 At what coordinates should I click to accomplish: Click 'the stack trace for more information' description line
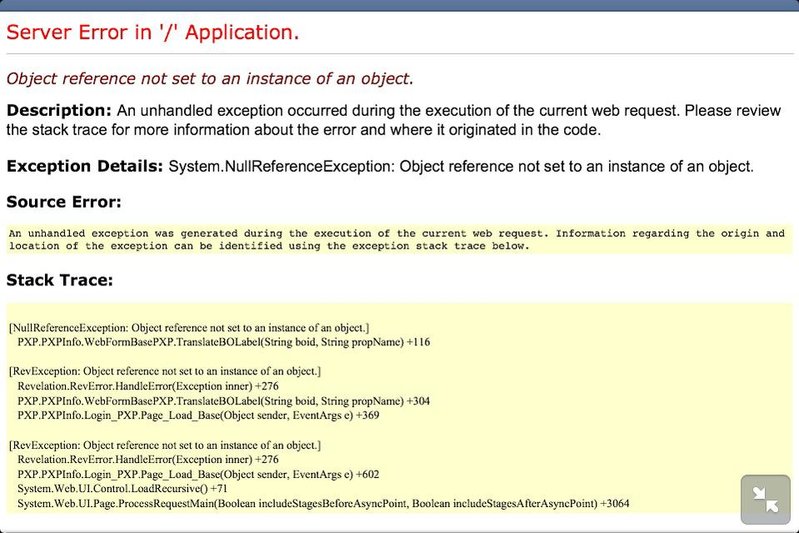[x=303, y=130]
